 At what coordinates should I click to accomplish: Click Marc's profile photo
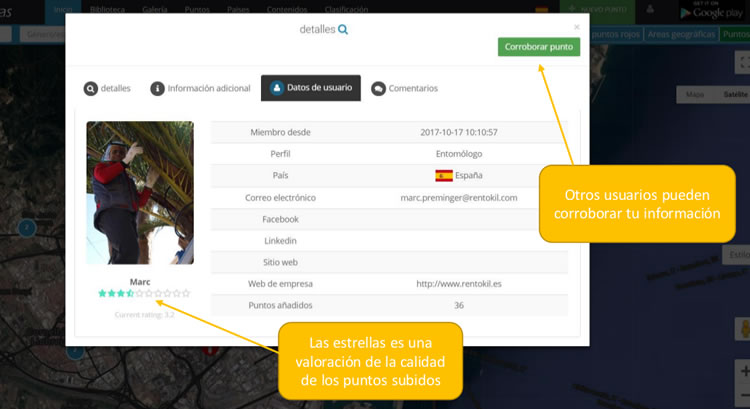click(140, 192)
